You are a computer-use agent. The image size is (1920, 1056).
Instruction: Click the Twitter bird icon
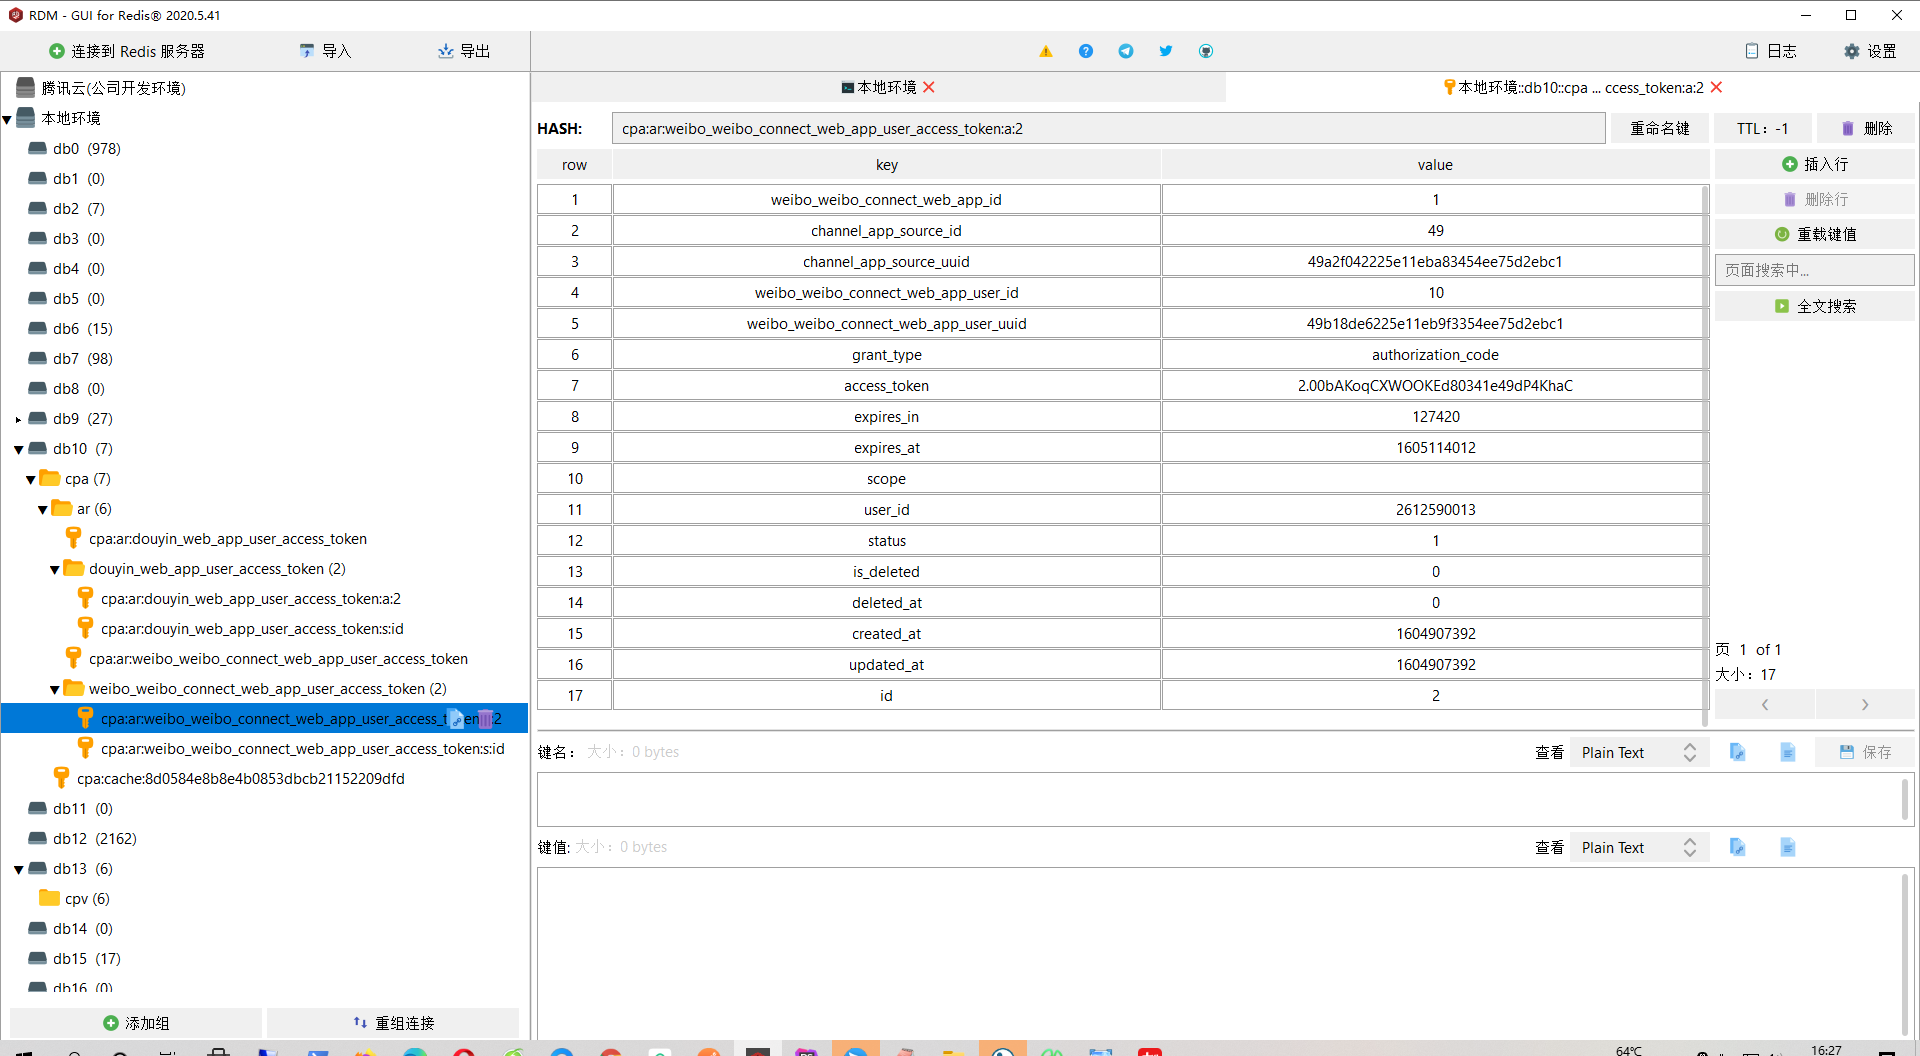1166,51
